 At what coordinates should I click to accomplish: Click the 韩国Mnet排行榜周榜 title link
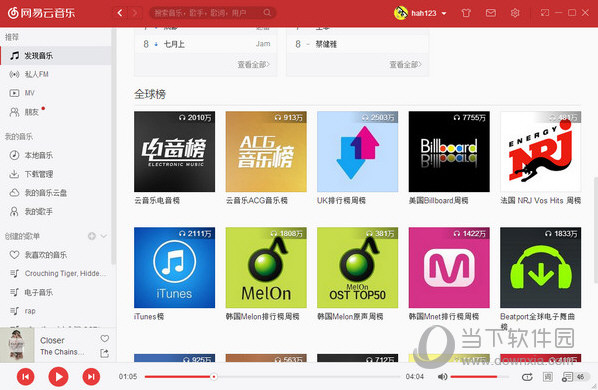click(x=444, y=316)
